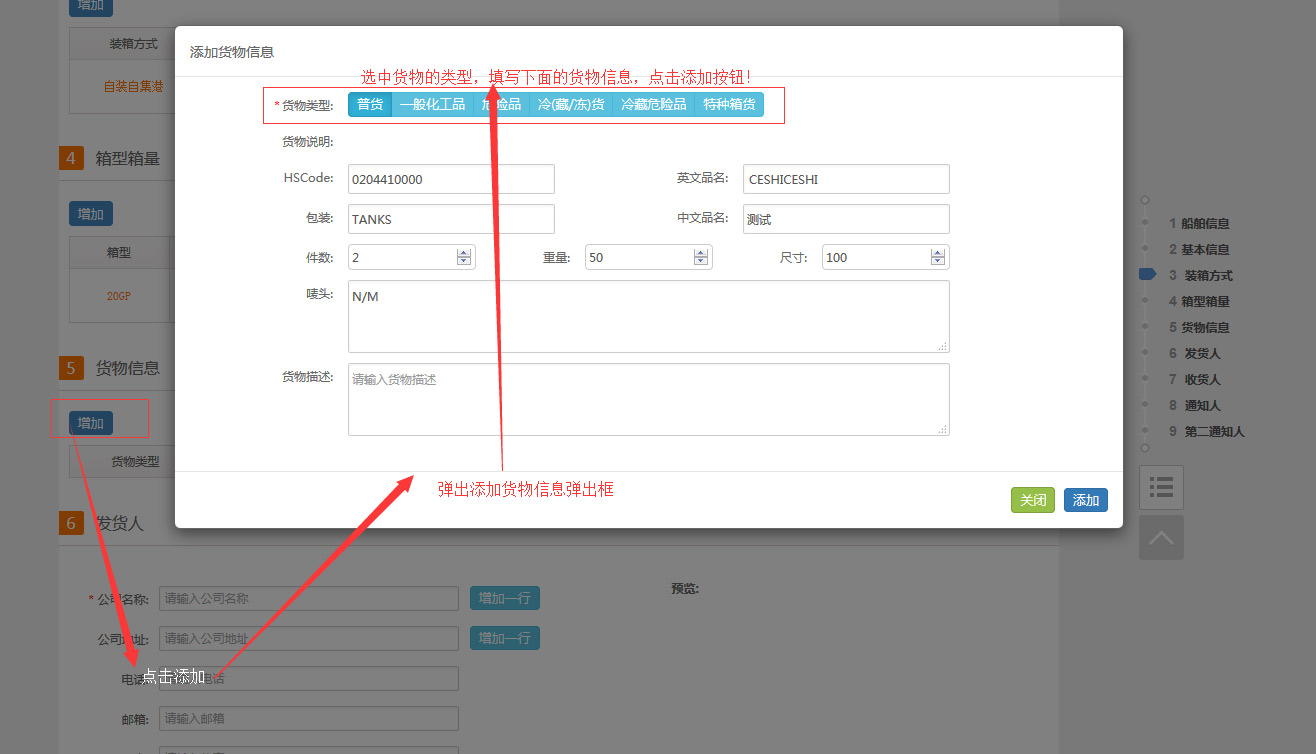Choose 特种箱货 cargo type
1316x754 pixels.
pos(729,104)
